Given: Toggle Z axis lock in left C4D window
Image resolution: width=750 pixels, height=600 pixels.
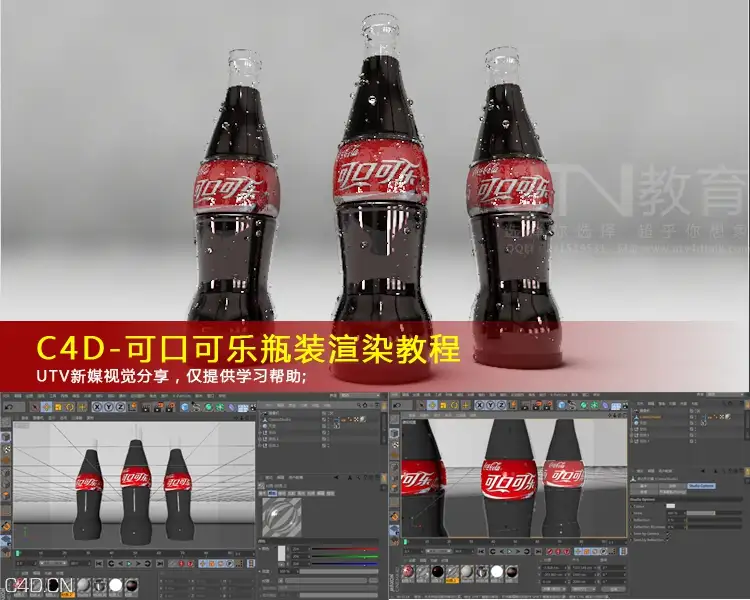Looking at the screenshot, I should coord(120,407).
